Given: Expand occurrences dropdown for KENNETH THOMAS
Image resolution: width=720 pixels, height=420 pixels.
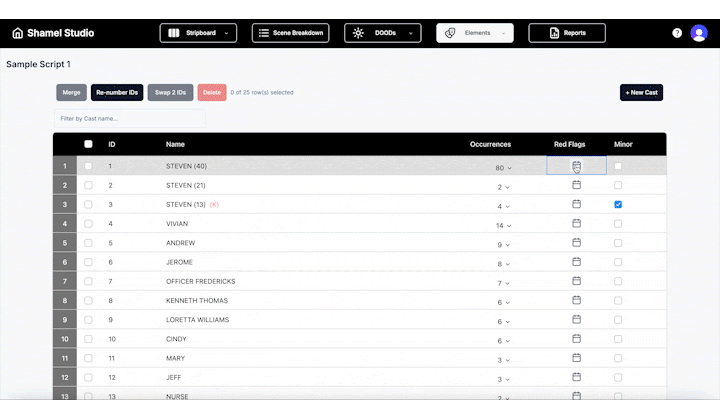Looking at the screenshot, I should pyautogui.click(x=504, y=302).
